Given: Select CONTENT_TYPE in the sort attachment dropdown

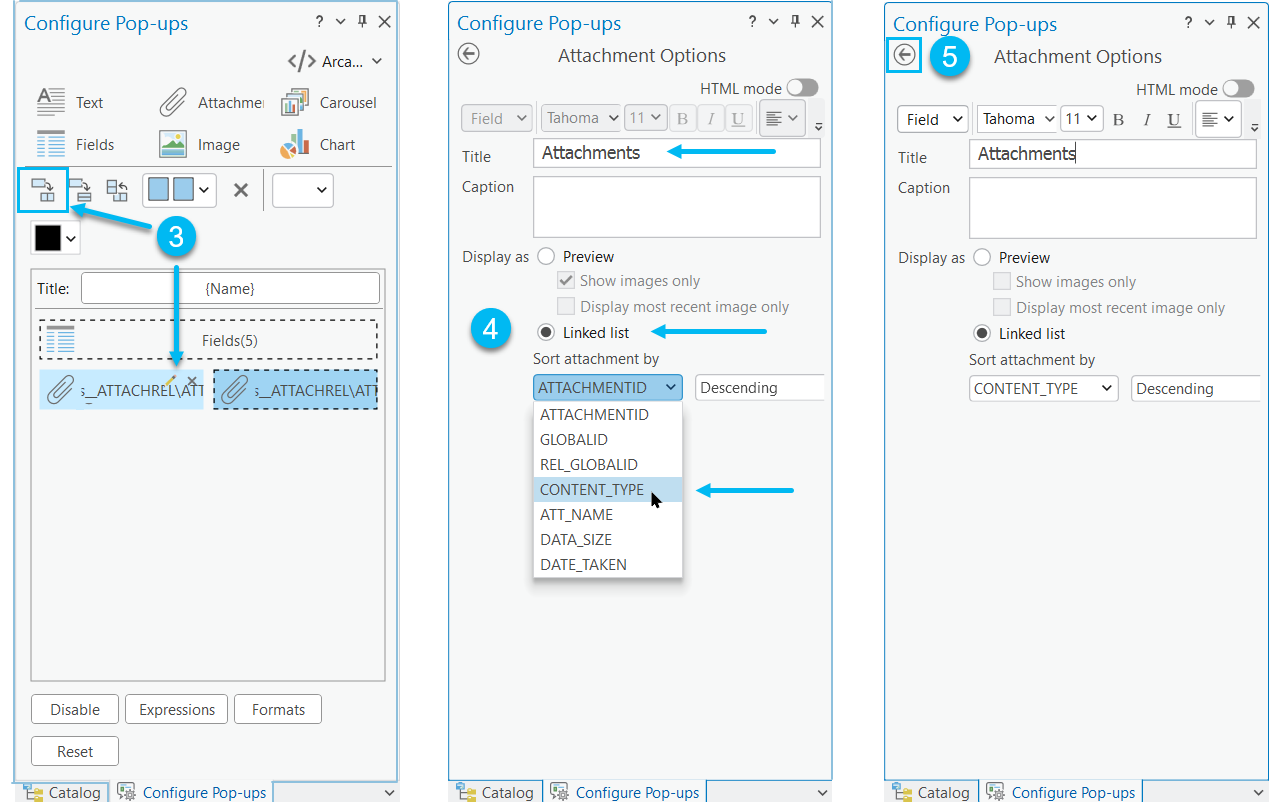Looking at the screenshot, I should [590, 489].
